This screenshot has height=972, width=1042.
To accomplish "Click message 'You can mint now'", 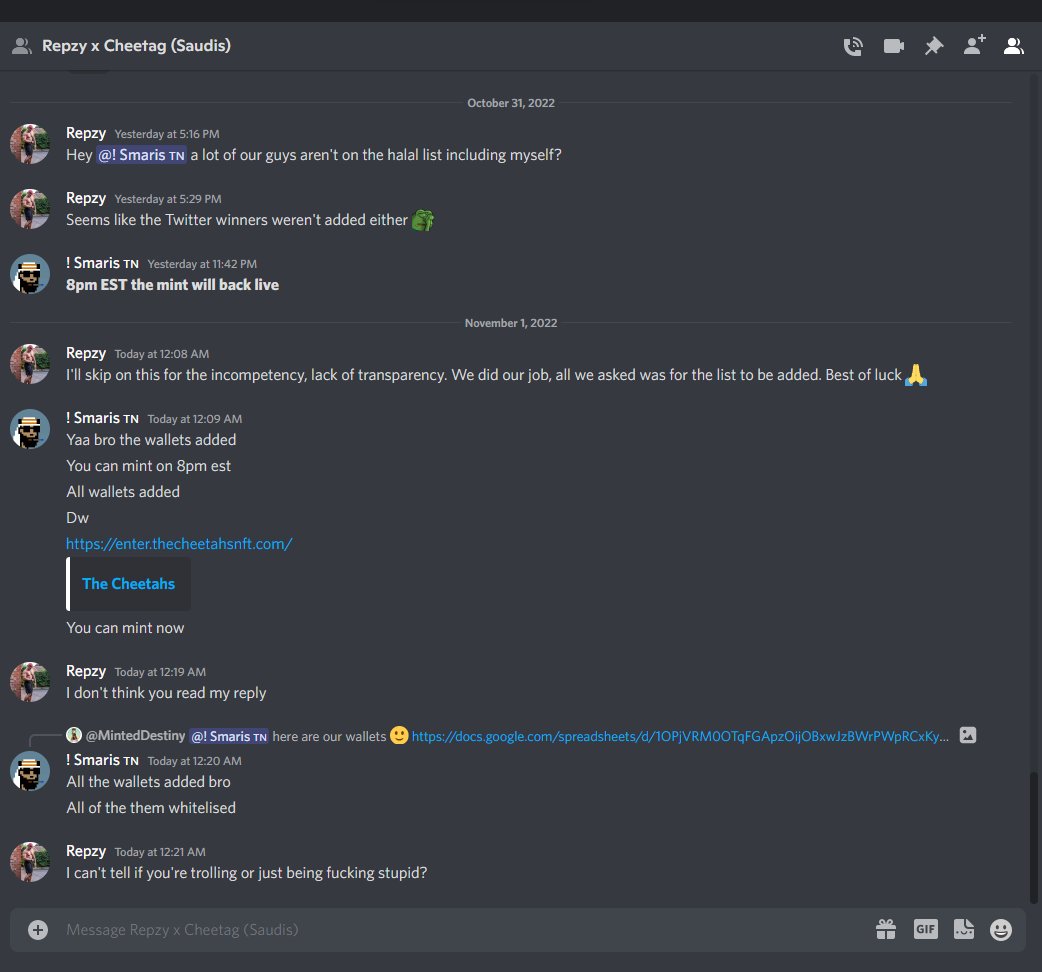I will [125, 628].
